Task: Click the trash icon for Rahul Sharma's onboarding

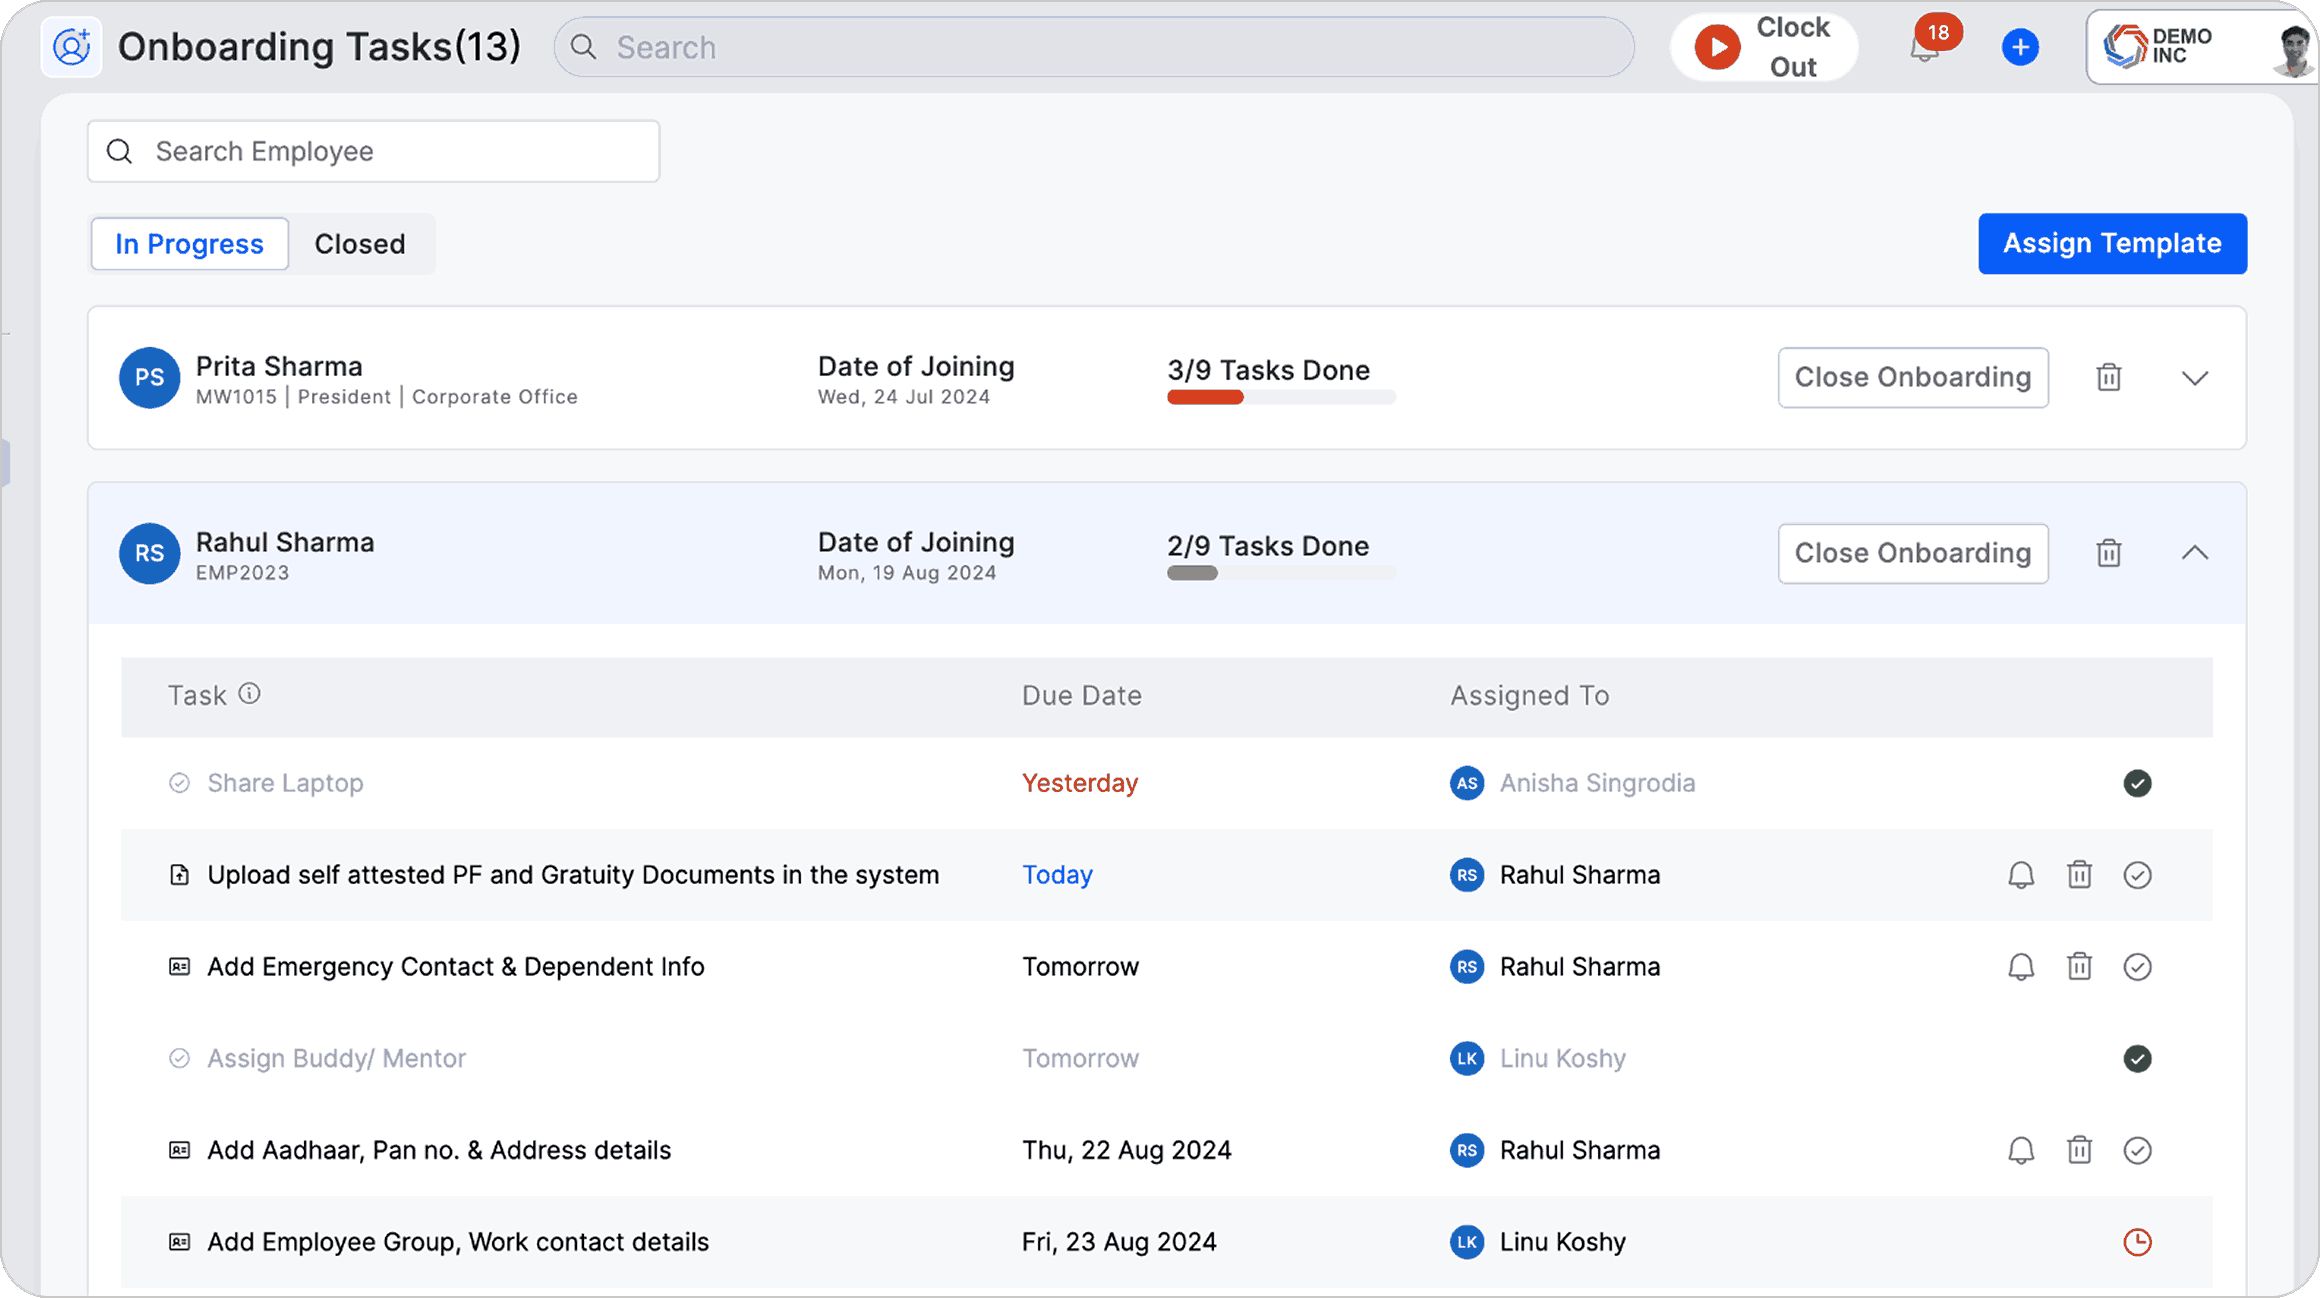Action: (x=2109, y=553)
